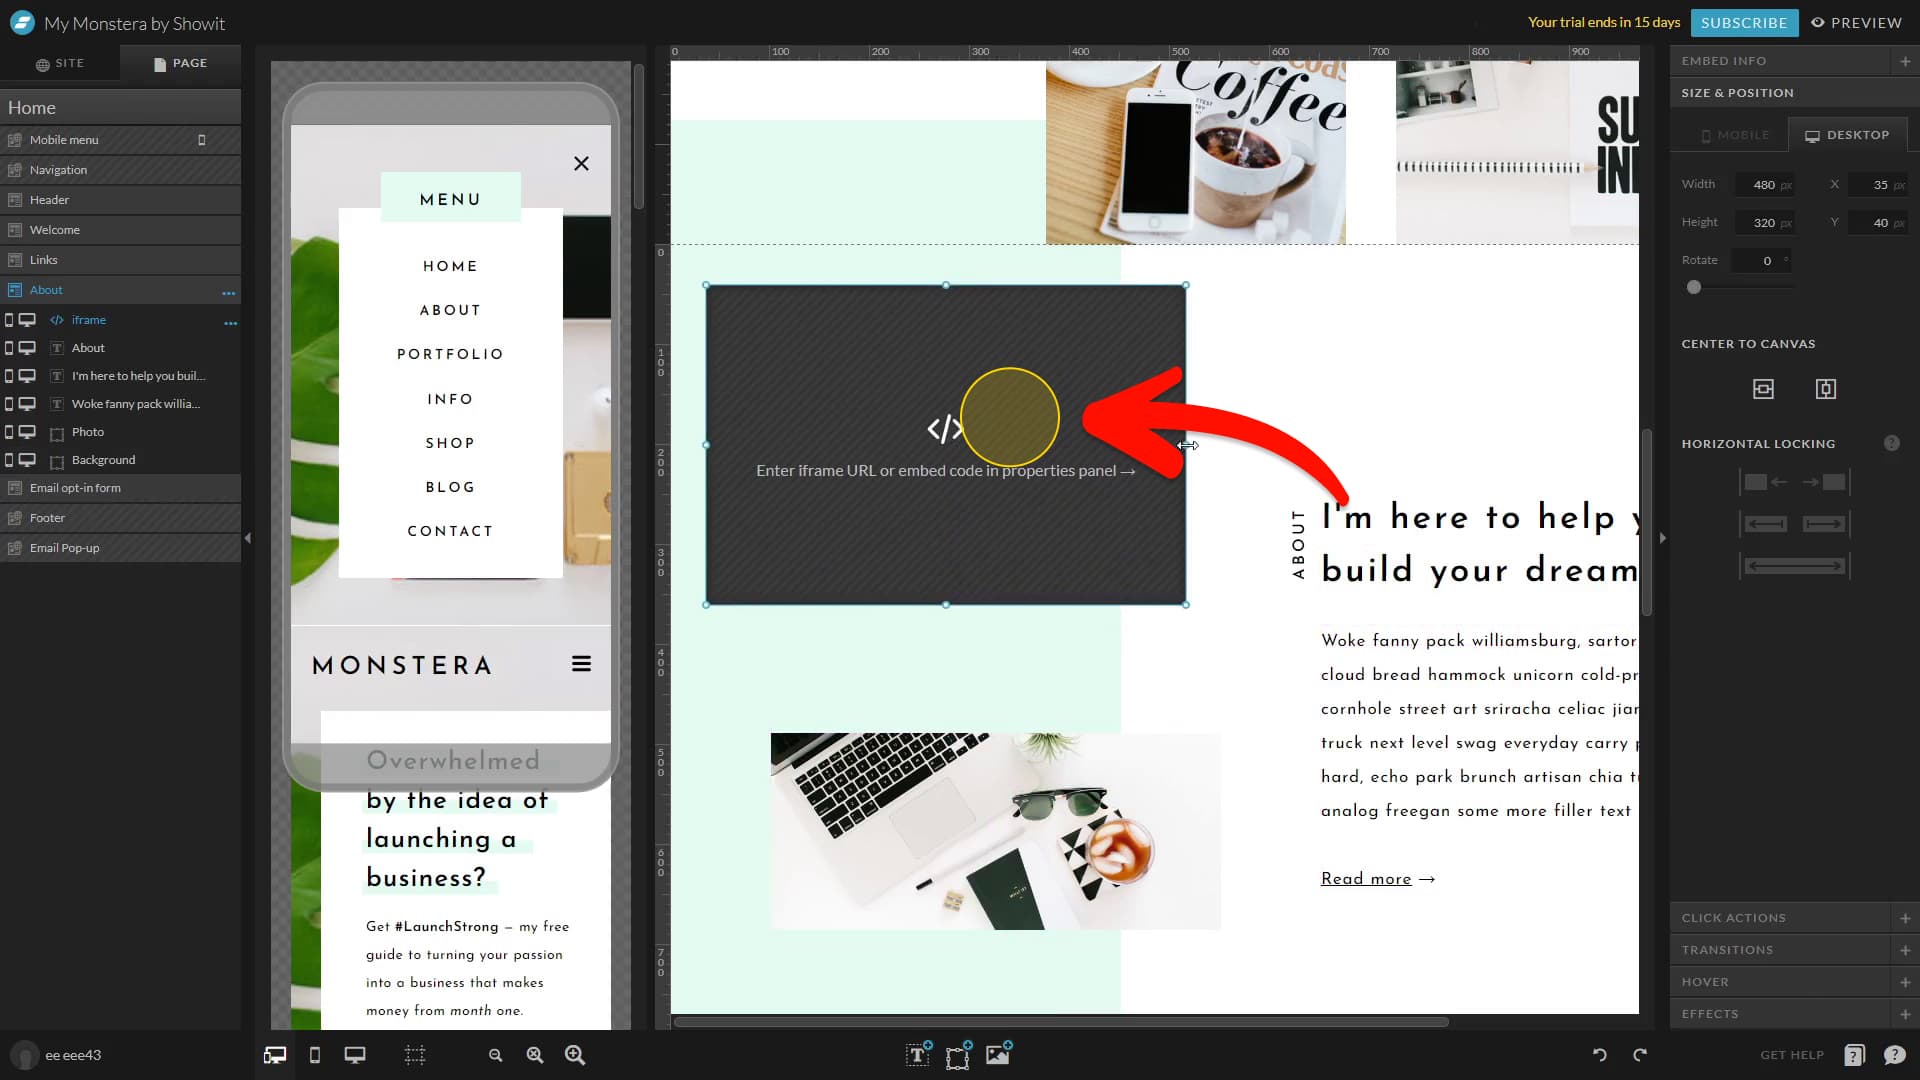
Task: Open the ee eee43 user account
Action: point(58,1055)
